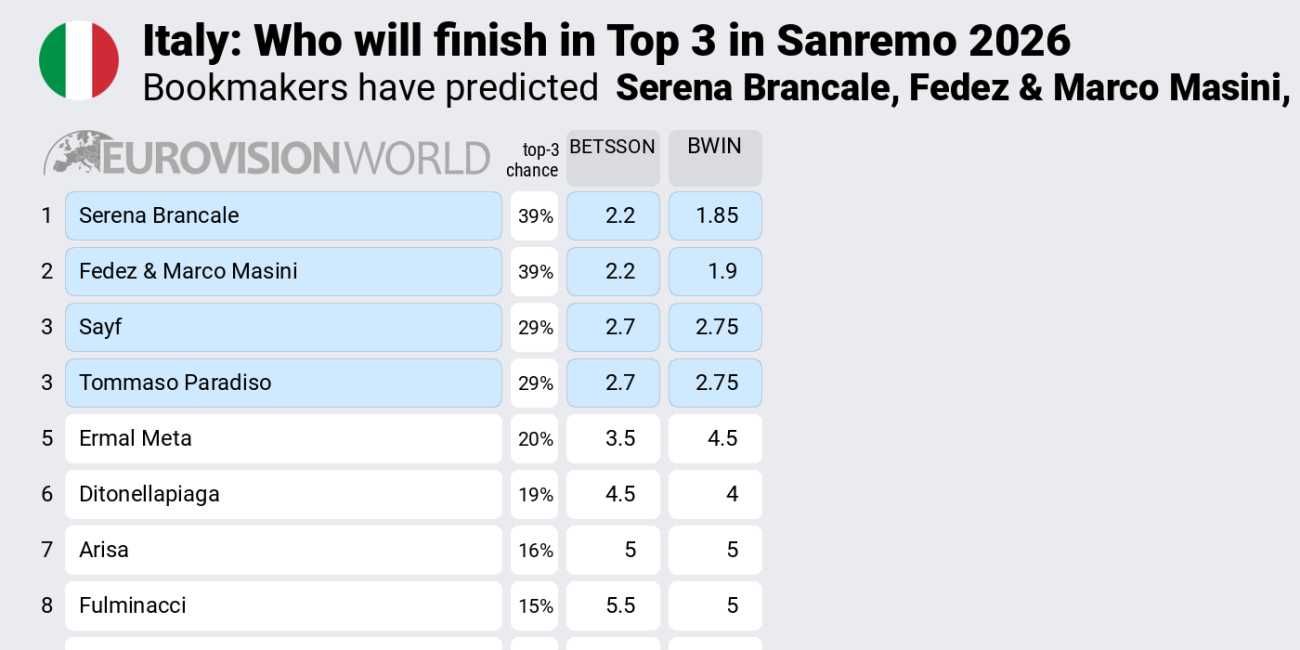Image resolution: width=1300 pixels, height=650 pixels.
Task: Click the Eurovisionworld logo
Action: (x=267, y=157)
